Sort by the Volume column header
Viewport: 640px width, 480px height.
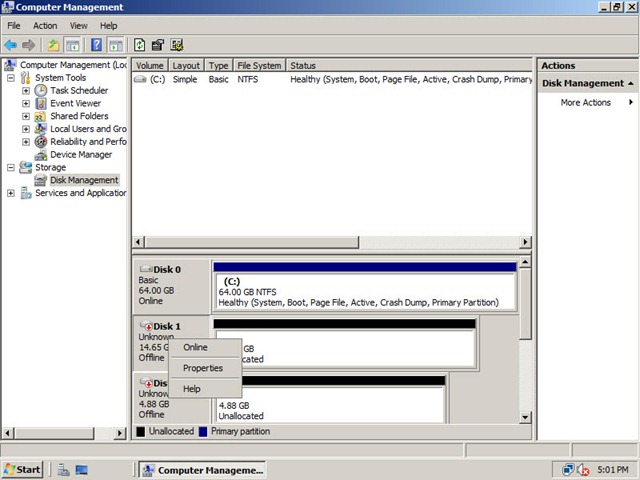(x=150, y=66)
